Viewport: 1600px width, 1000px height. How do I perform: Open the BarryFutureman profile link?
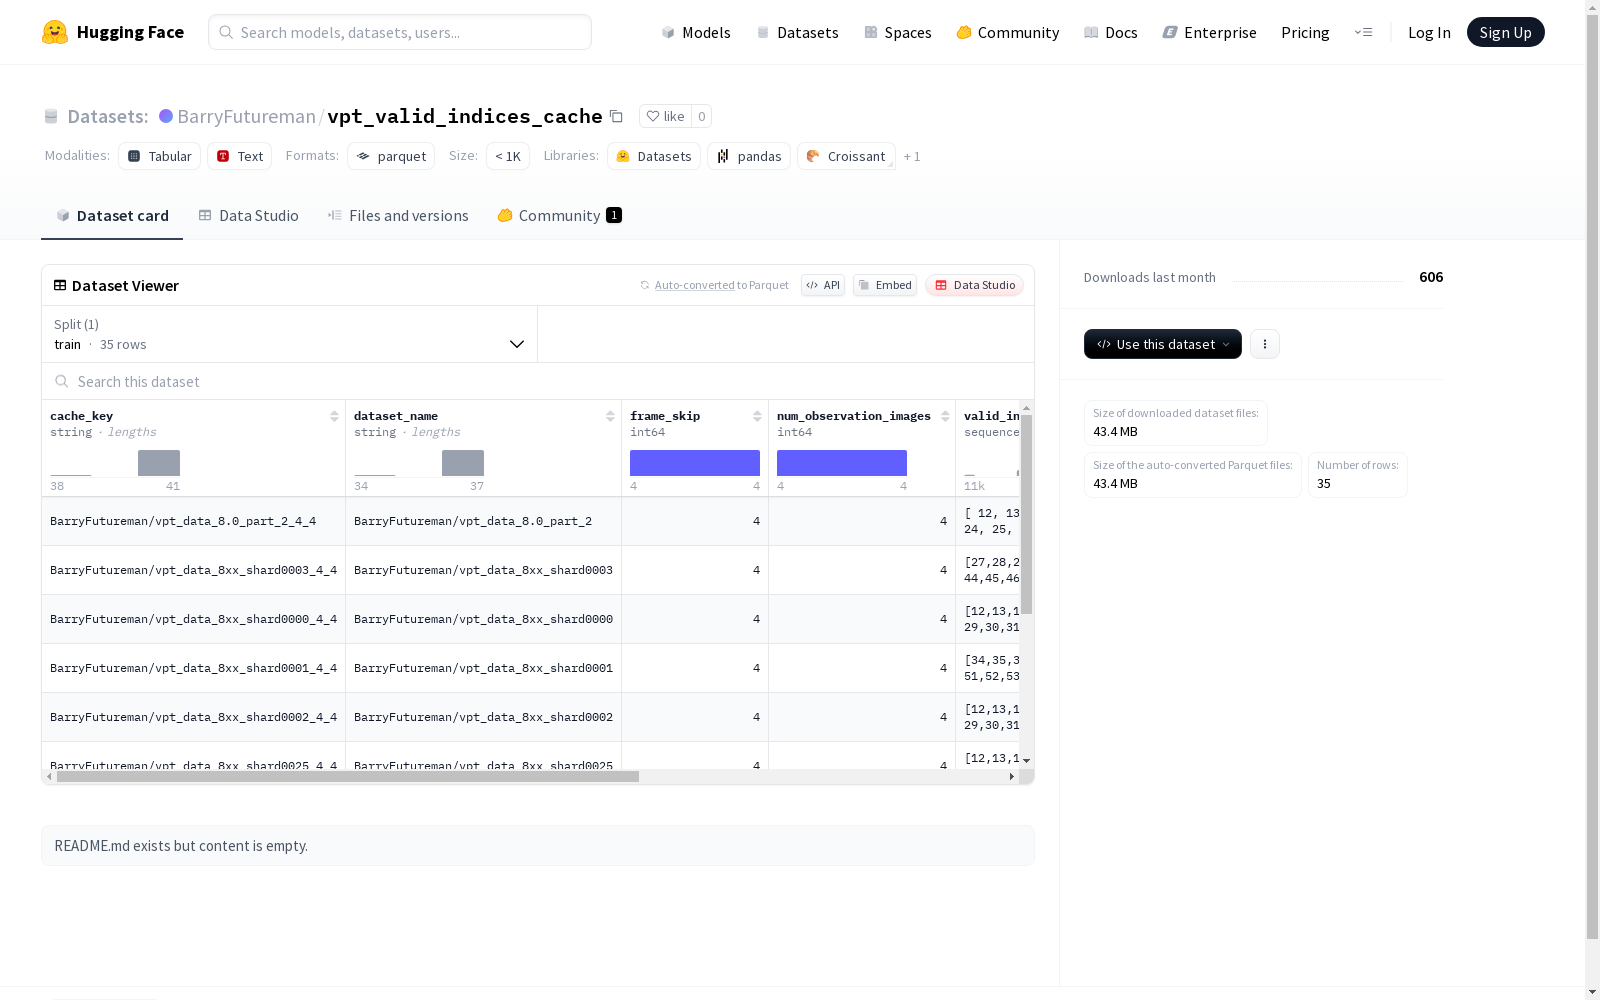246,116
